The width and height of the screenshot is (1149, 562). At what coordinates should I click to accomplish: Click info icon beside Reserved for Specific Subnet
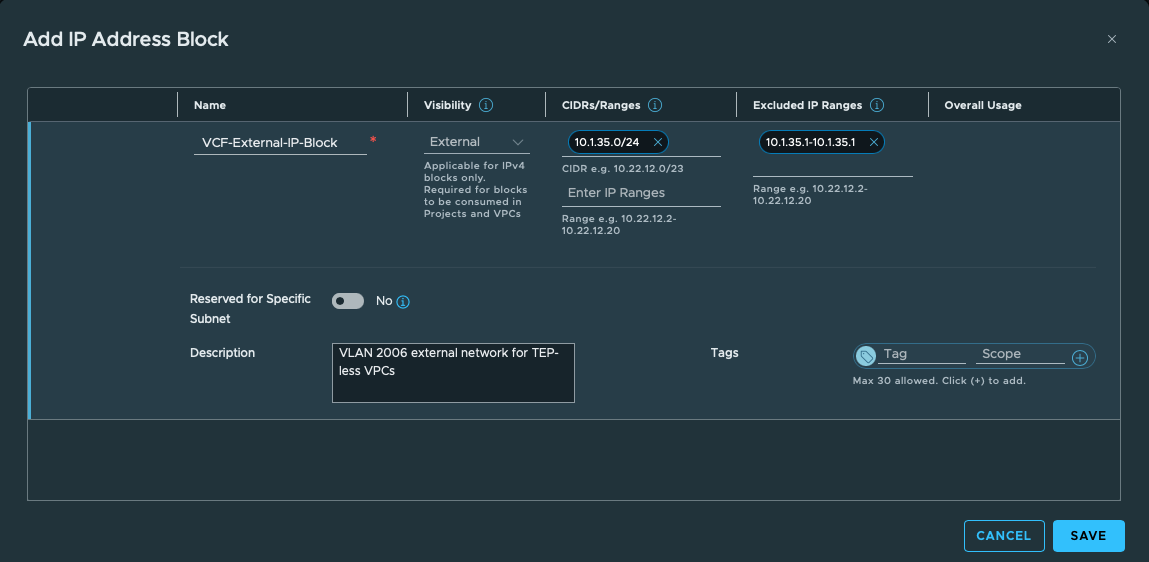click(403, 301)
